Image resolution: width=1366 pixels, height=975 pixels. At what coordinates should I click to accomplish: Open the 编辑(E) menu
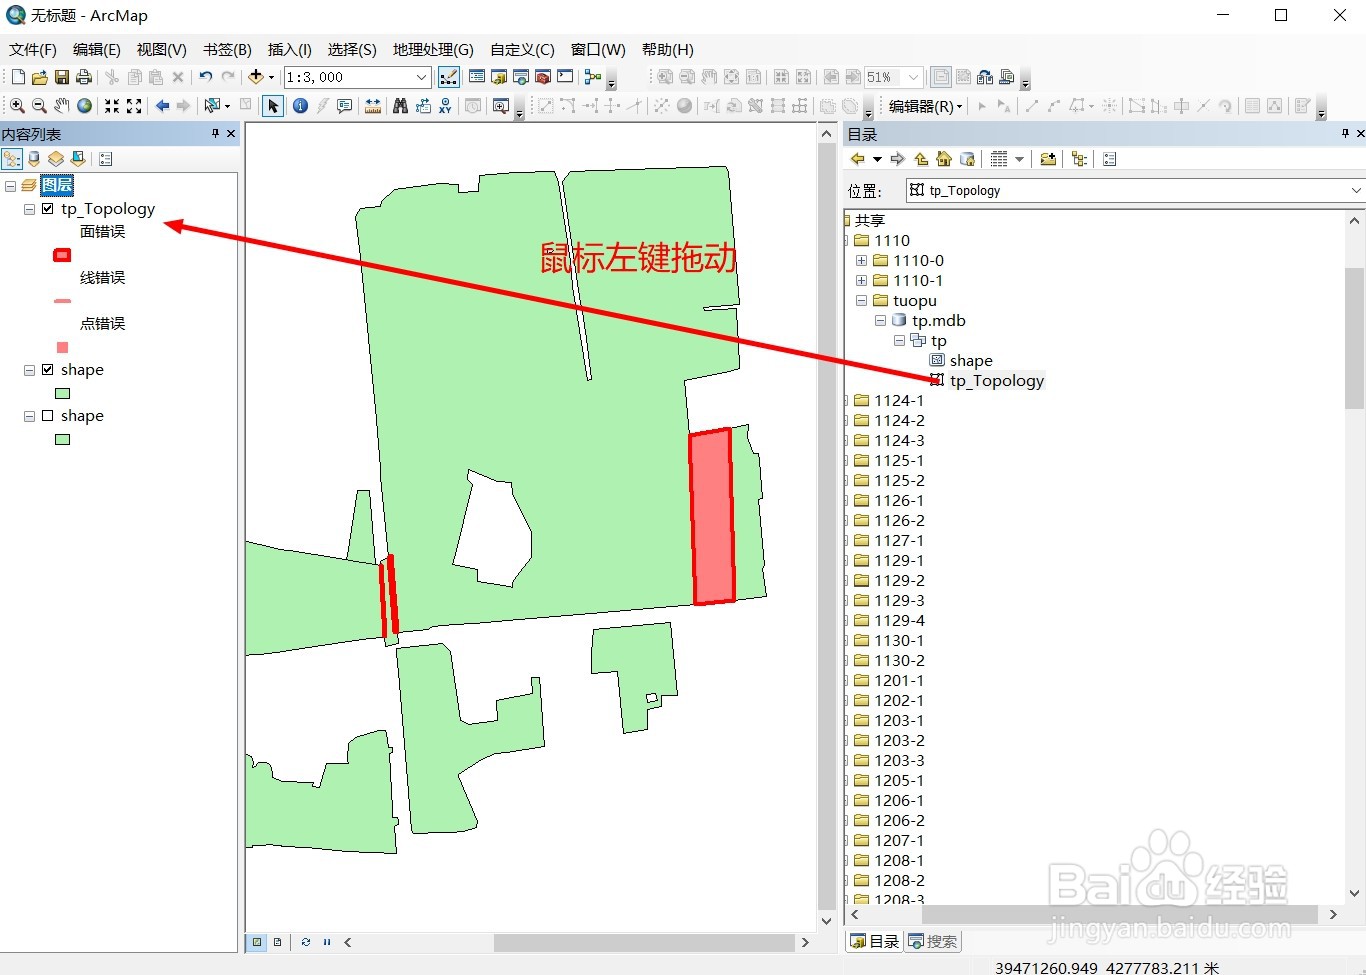click(x=97, y=49)
